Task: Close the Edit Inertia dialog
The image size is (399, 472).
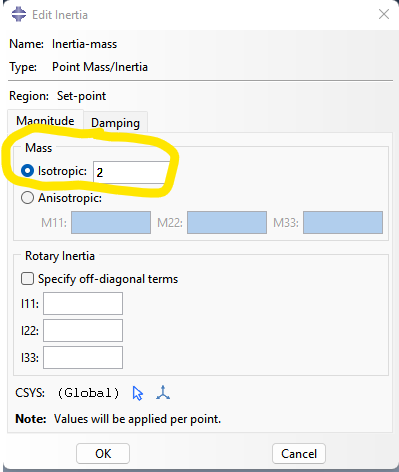Action: 384,14
